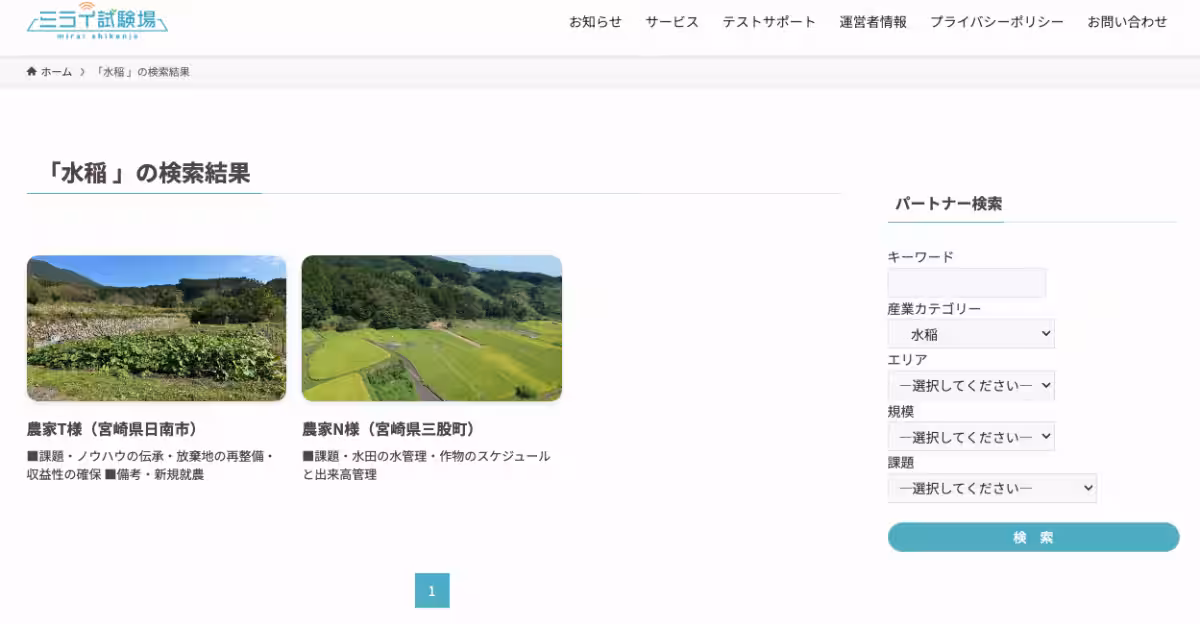Open the お知らせ menu item
The height and width of the screenshot is (624, 1200).
[594, 20]
